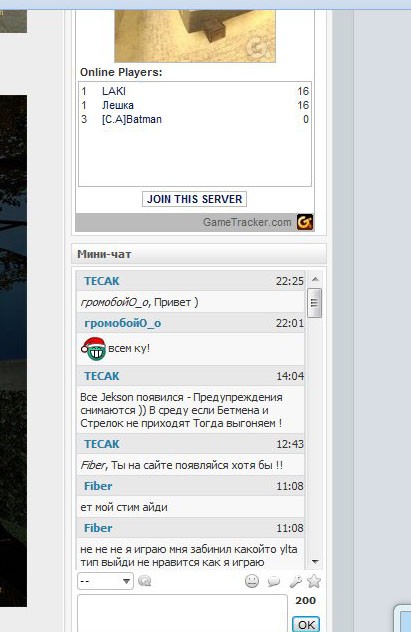
Task: Focus the chat message input field
Action: point(182,613)
